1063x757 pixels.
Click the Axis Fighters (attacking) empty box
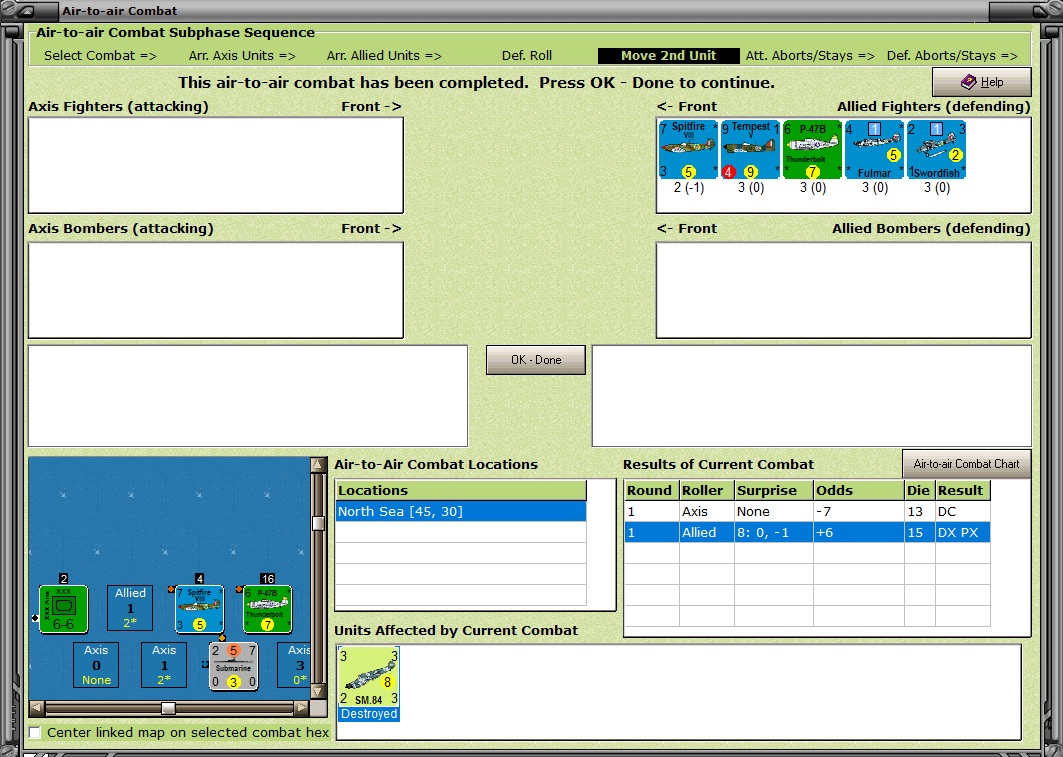[x=216, y=165]
